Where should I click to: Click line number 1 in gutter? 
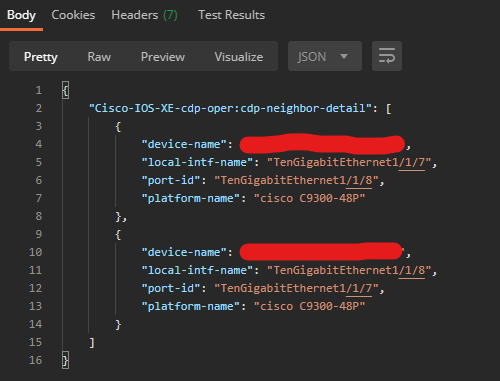[39, 90]
